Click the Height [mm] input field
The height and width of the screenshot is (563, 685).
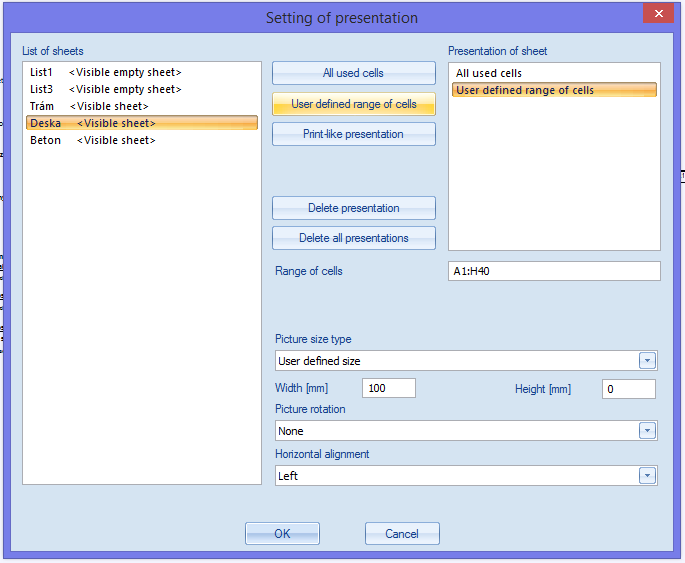[x=629, y=389]
